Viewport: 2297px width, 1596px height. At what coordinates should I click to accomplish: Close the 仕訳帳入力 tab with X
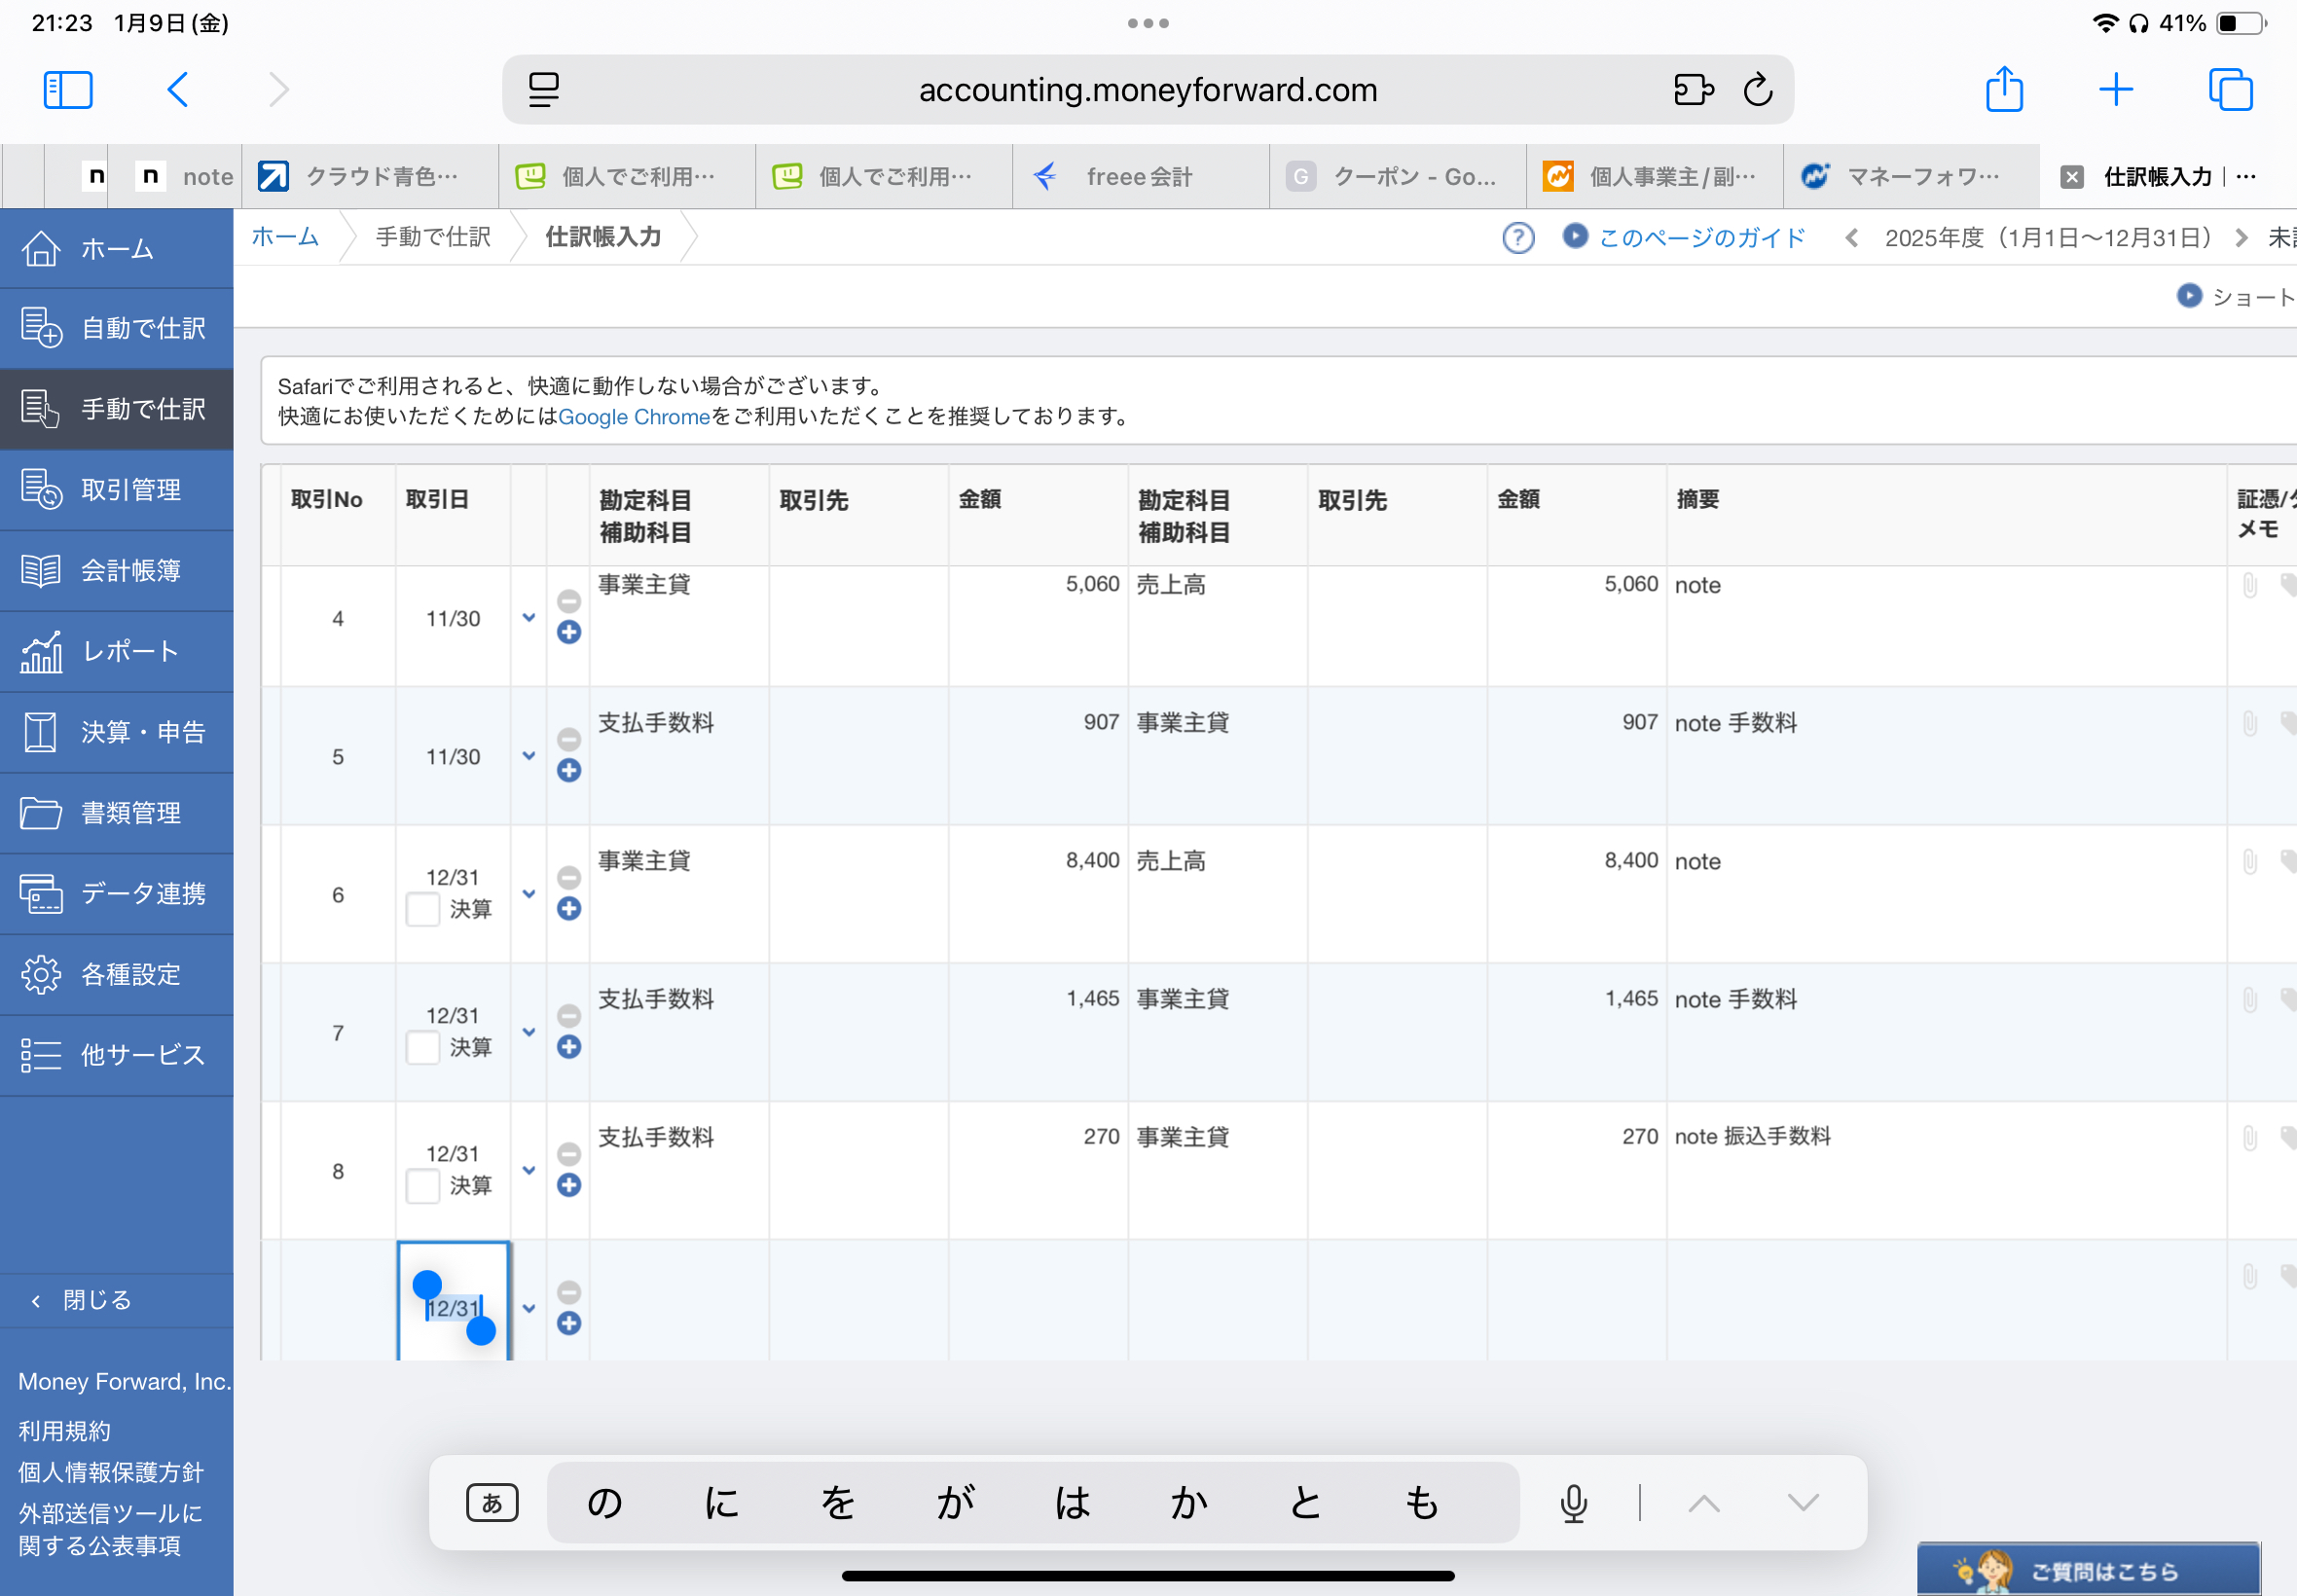[x=2072, y=177]
